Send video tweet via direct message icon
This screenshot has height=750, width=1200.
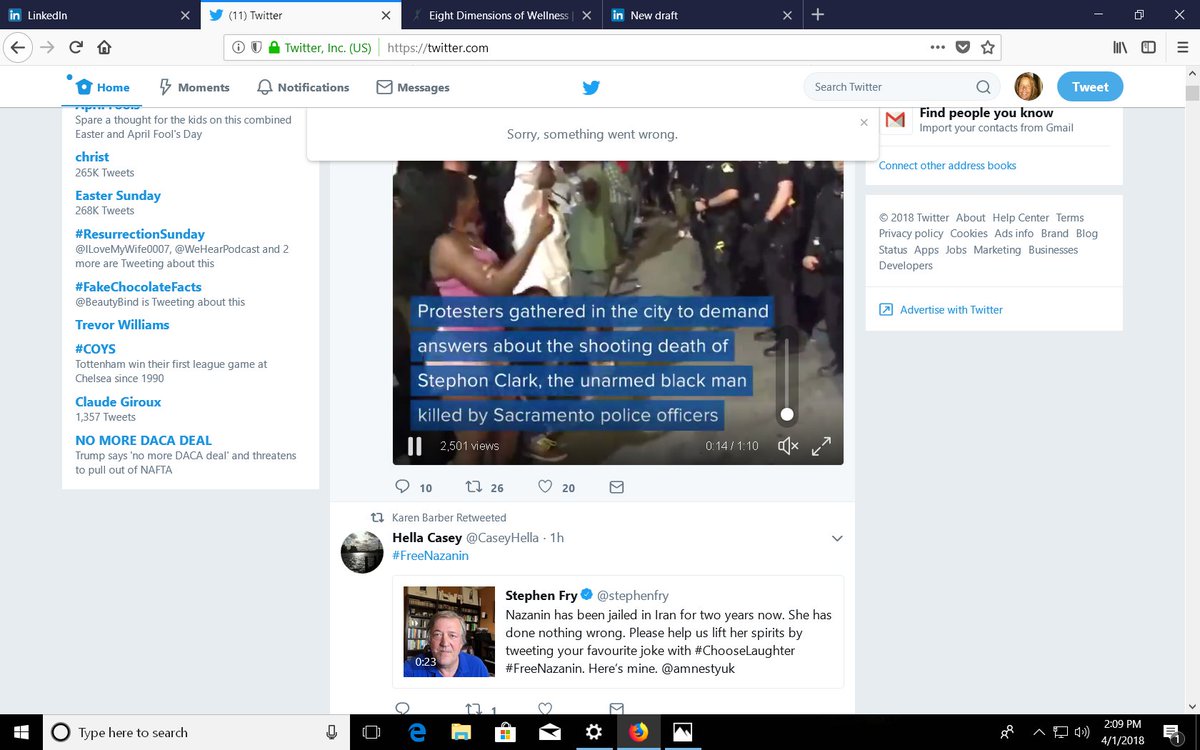[x=616, y=487]
